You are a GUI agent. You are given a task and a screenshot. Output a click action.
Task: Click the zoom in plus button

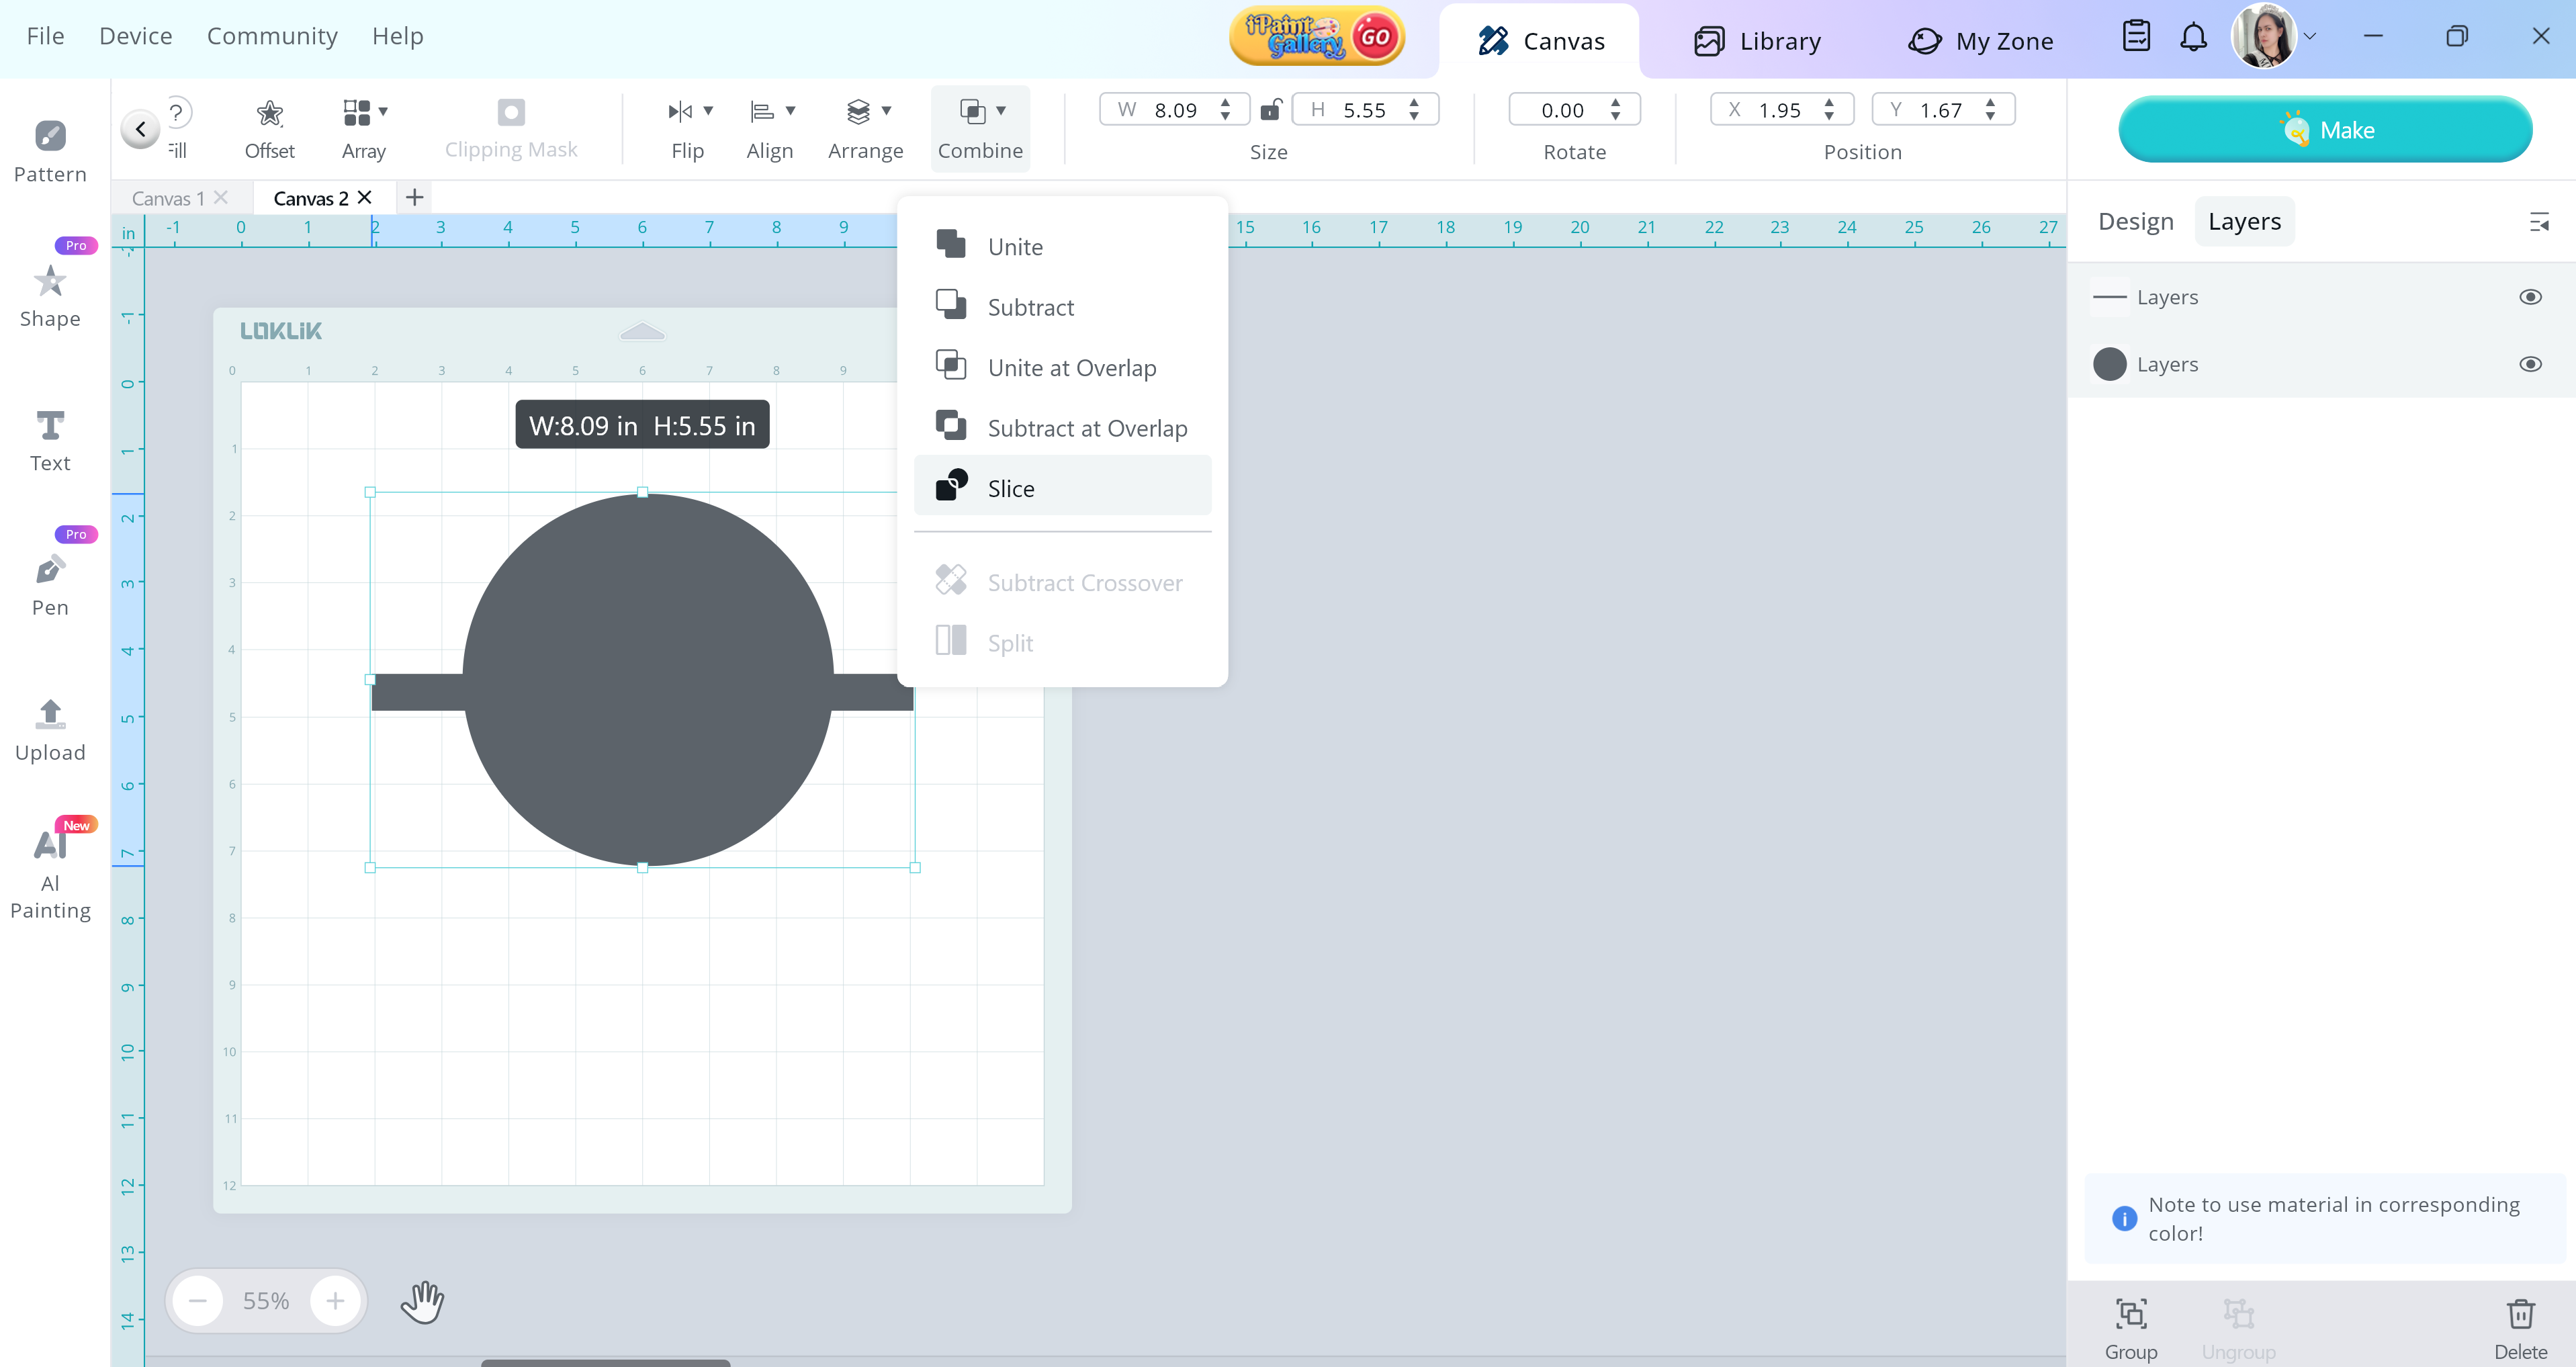click(x=335, y=1301)
